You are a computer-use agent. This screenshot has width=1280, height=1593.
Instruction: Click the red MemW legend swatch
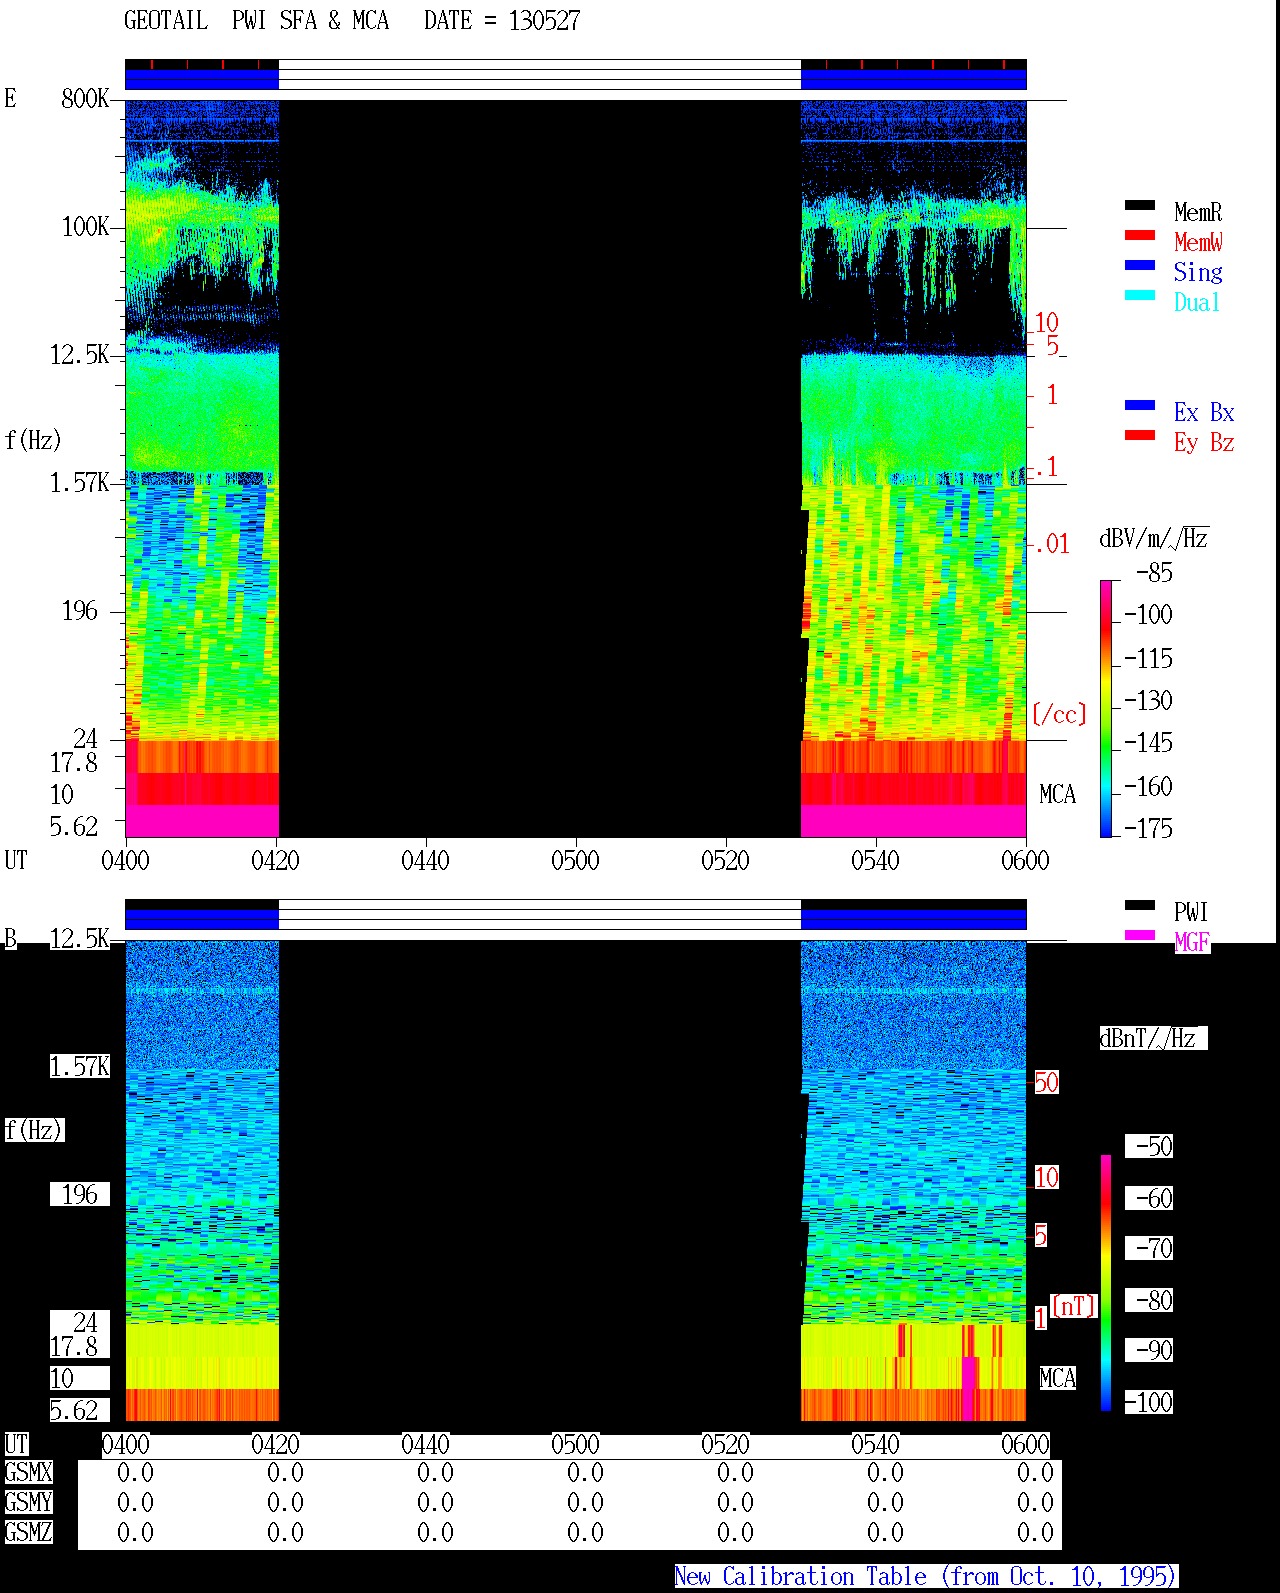click(x=1139, y=236)
